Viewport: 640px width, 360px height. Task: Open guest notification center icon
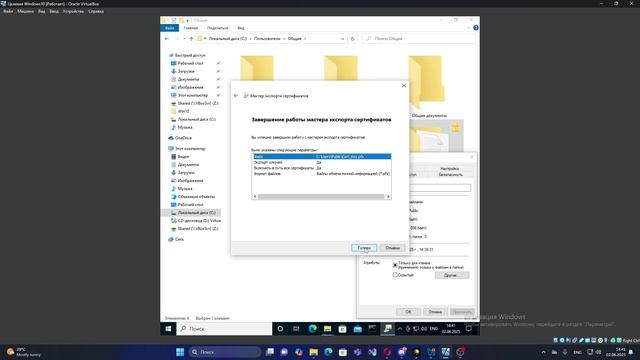coord(469,329)
